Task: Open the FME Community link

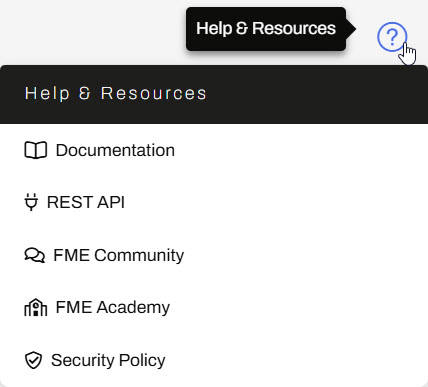Action: tap(214, 255)
